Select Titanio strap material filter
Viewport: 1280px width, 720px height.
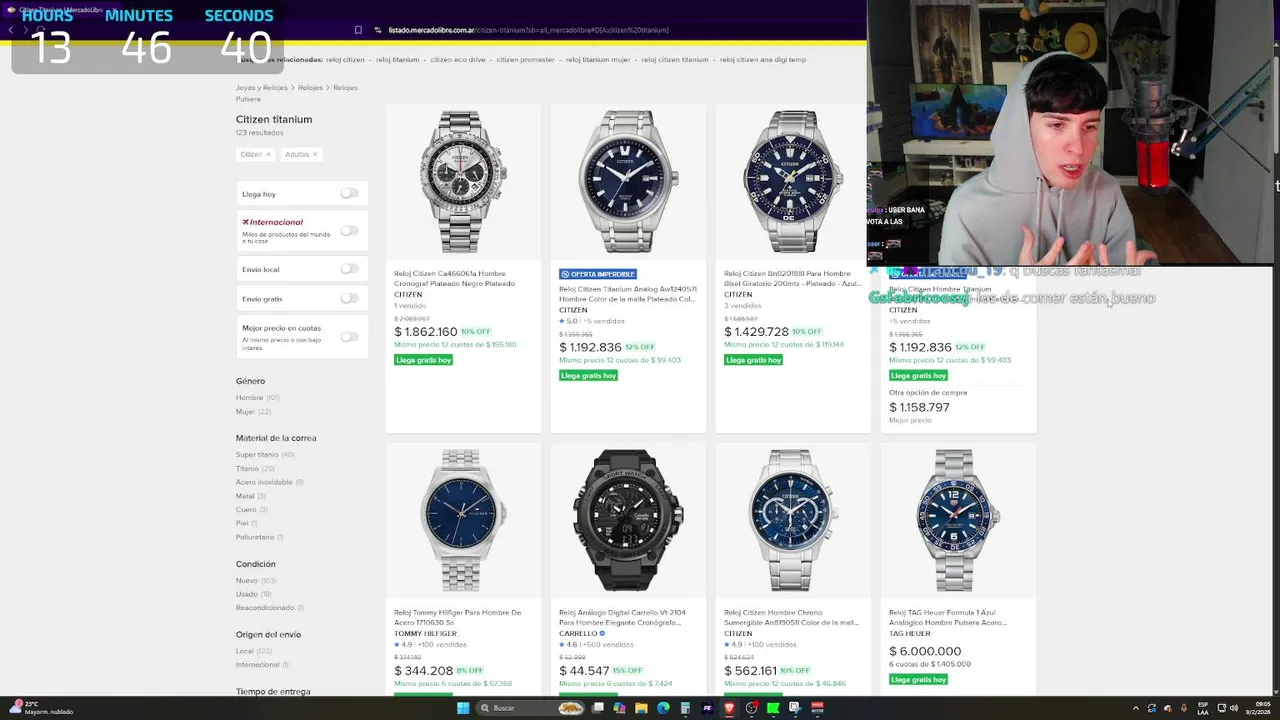(255, 468)
